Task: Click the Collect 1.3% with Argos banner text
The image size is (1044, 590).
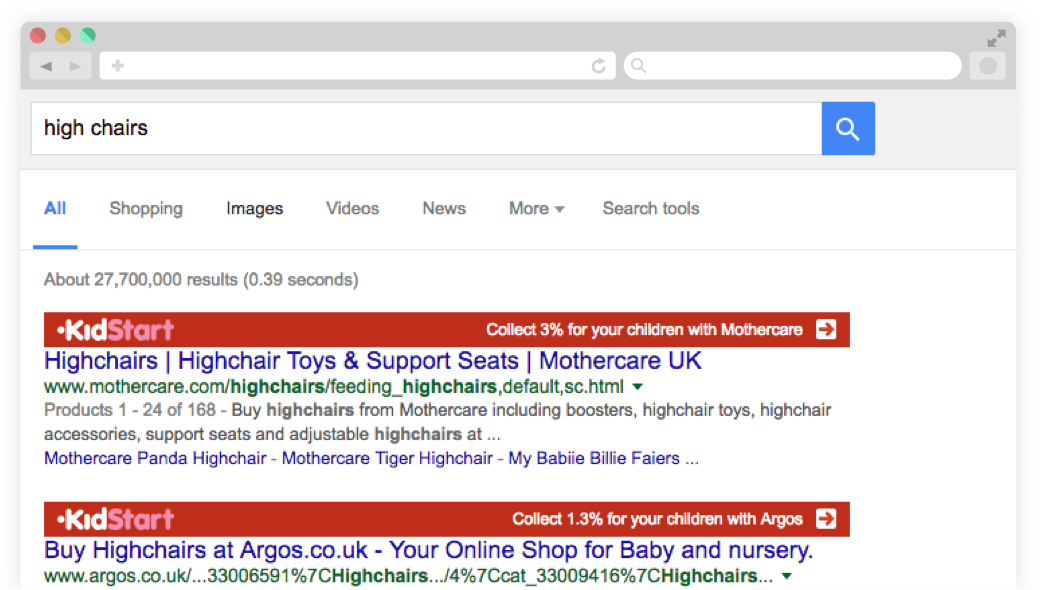Action: point(657,519)
